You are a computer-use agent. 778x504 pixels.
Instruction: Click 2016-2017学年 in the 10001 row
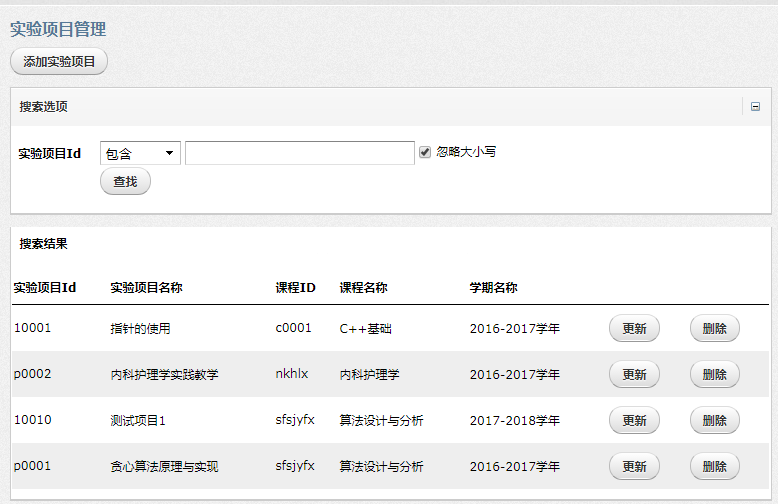pyautogui.click(x=515, y=328)
